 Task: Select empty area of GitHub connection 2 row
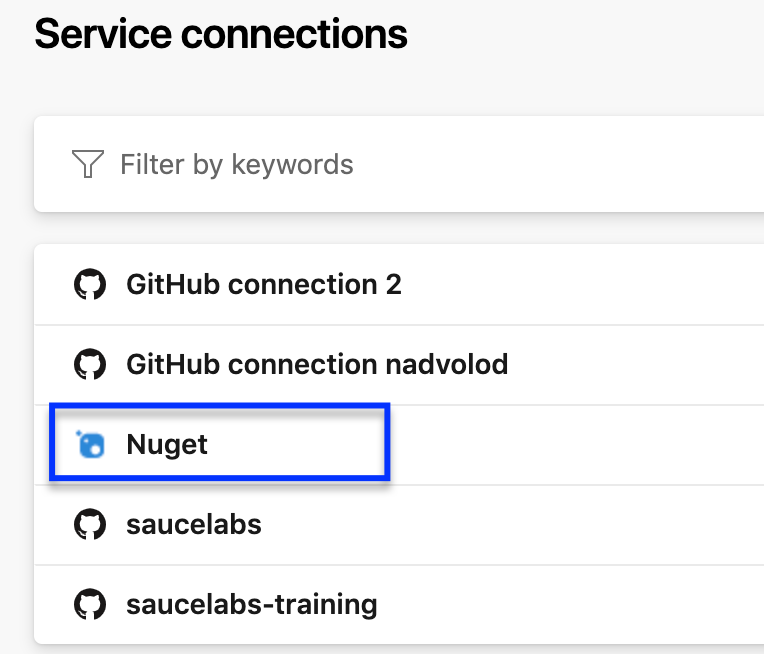[x=585, y=285]
